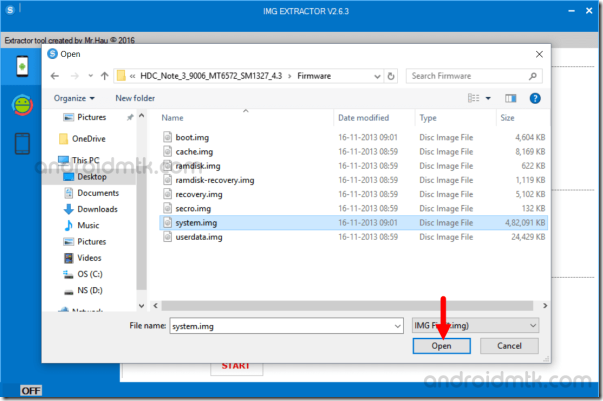The image size is (603, 401).
Task: Minimize the IMG Extractor window
Action: tap(571, 11)
